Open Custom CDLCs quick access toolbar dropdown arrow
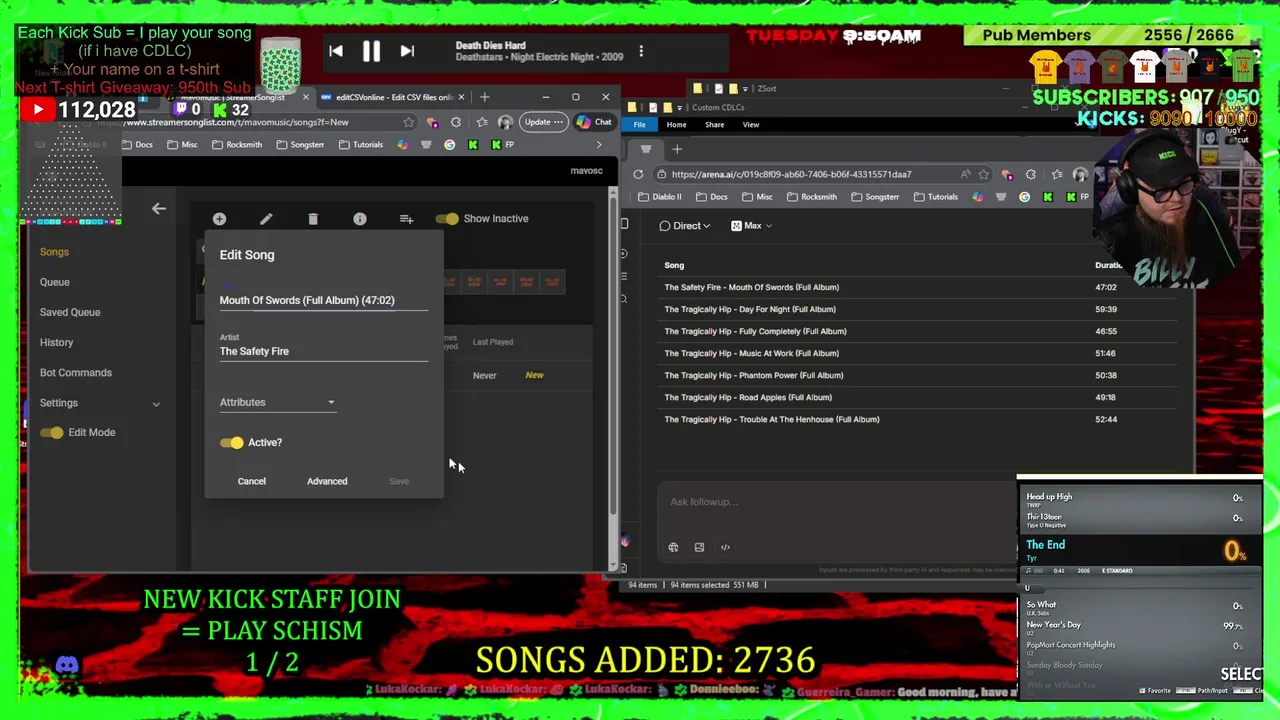Image resolution: width=1280 pixels, height=720 pixels. (681, 107)
